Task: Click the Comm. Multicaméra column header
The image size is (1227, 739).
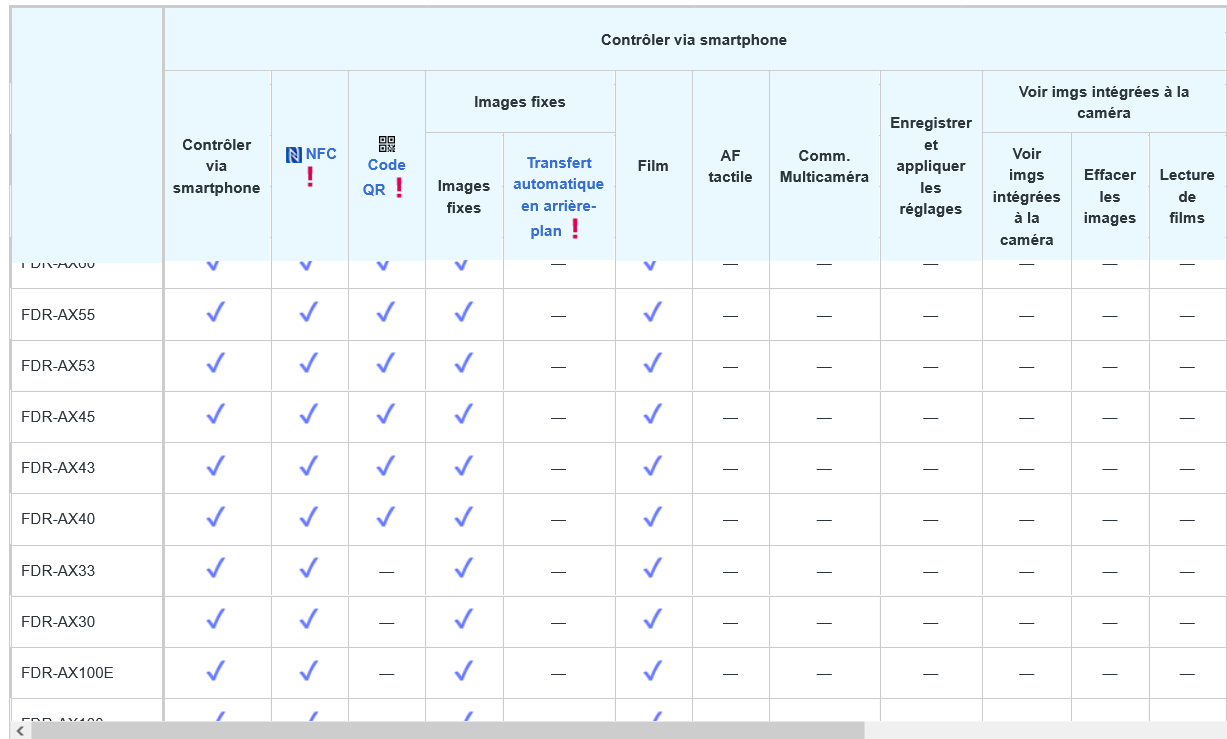Action: (824, 166)
